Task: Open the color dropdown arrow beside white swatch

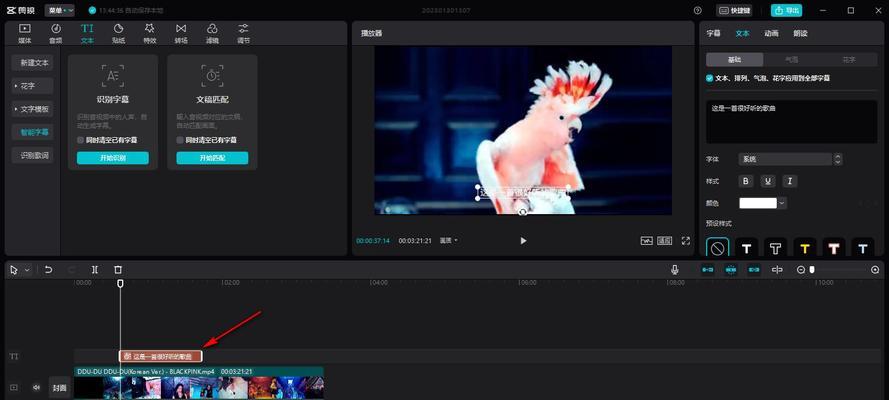Action: 782,203
